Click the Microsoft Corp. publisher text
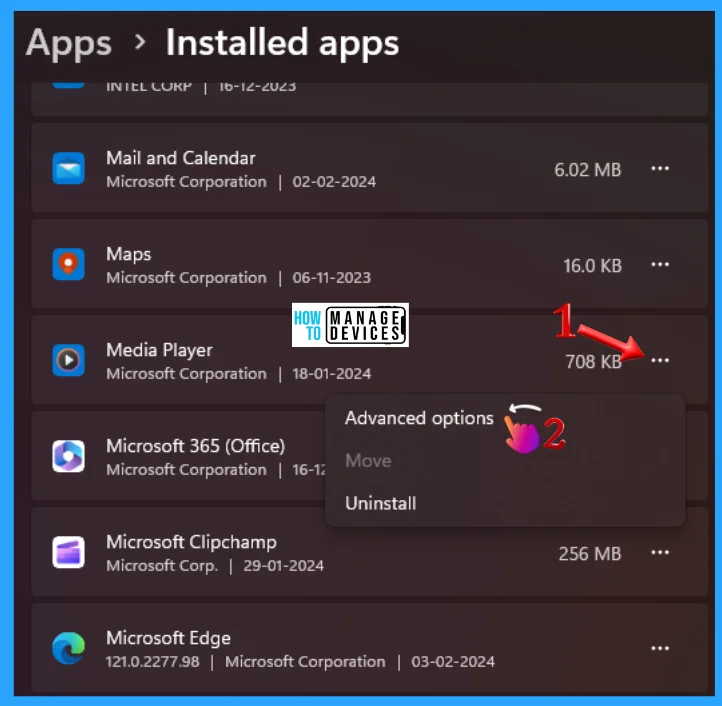The width and height of the screenshot is (722, 706). tap(162, 566)
